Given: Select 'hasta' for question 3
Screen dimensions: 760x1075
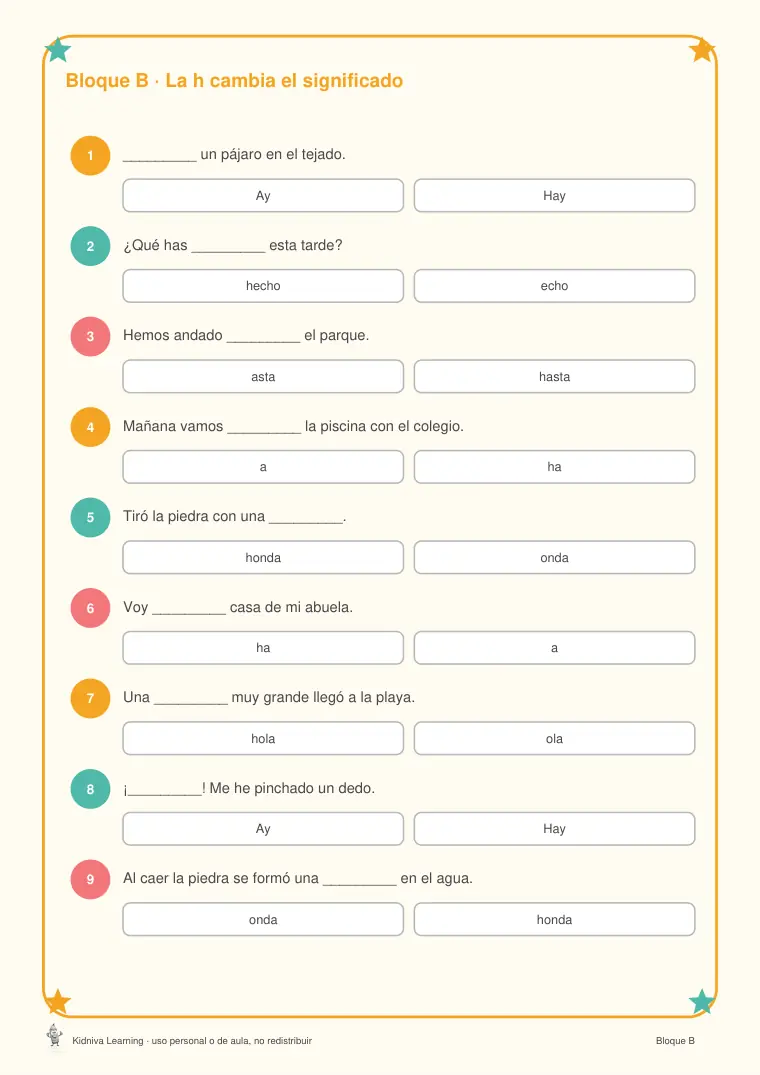Looking at the screenshot, I should [x=554, y=376].
